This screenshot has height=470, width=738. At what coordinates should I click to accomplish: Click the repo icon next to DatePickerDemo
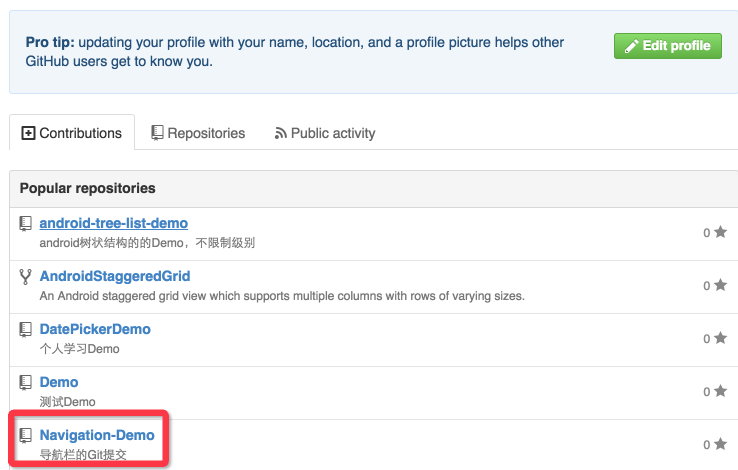[26, 329]
